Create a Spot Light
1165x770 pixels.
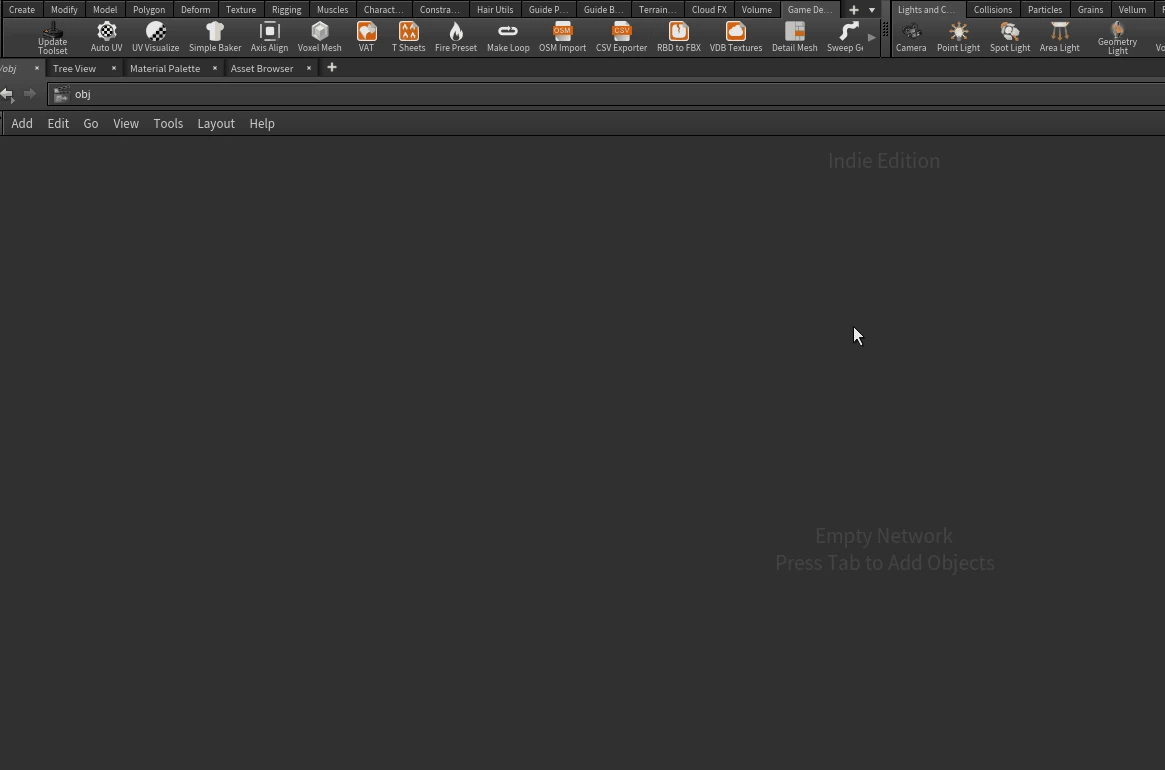[x=1010, y=38]
